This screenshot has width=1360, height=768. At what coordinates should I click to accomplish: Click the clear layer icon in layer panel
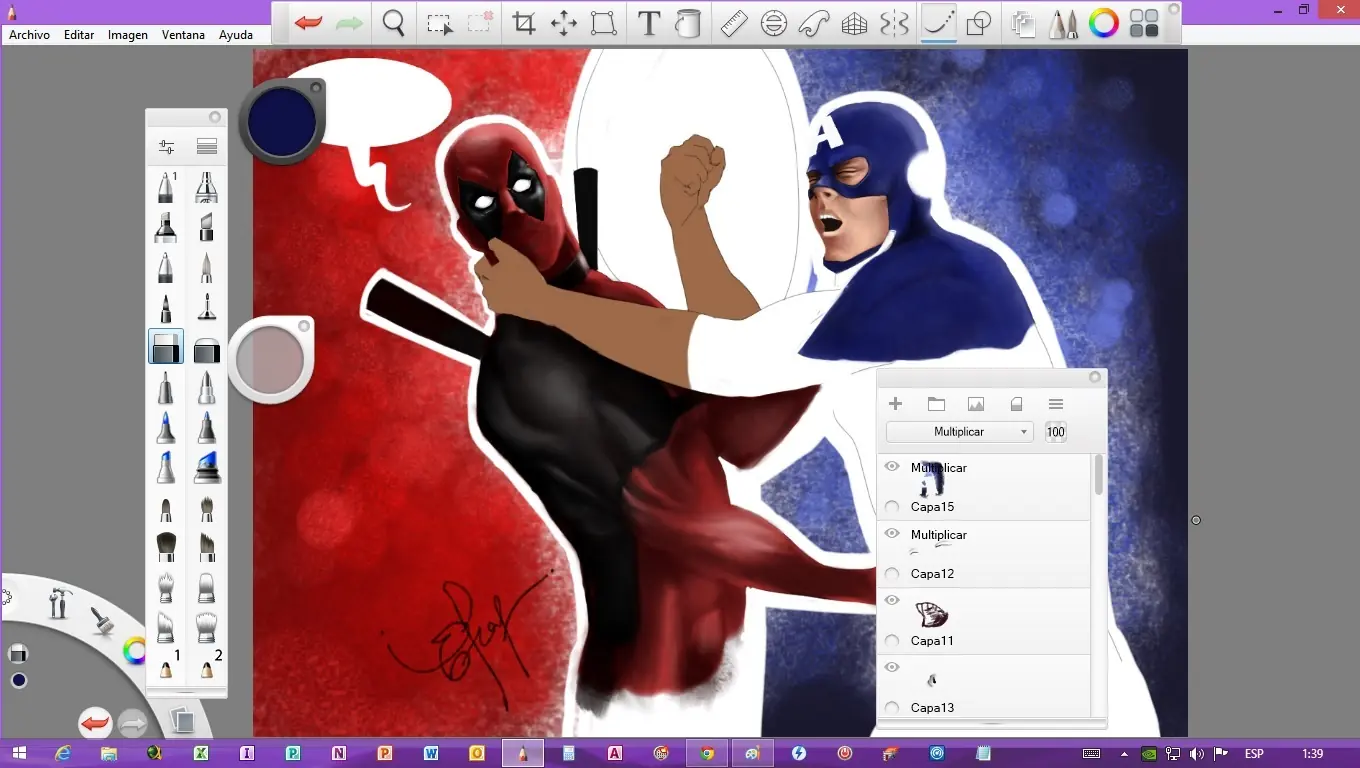coord(1016,404)
